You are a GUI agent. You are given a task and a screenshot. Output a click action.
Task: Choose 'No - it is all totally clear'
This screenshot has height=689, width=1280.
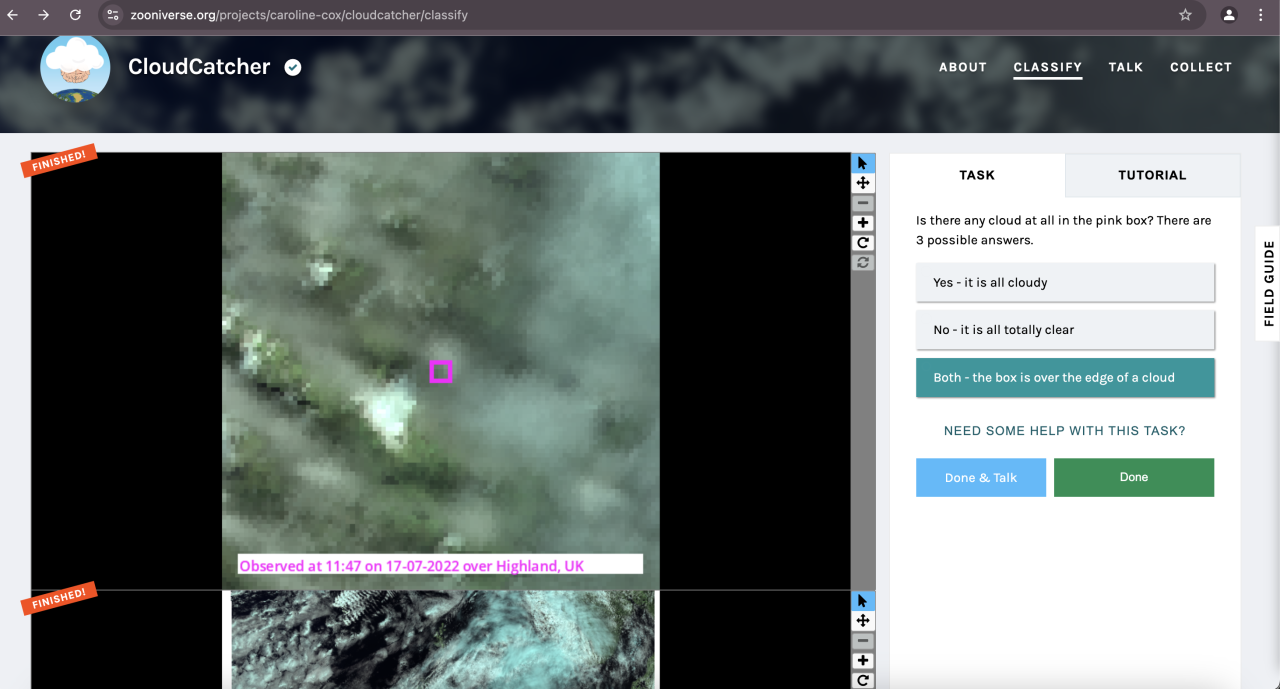(x=1065, y=330)
